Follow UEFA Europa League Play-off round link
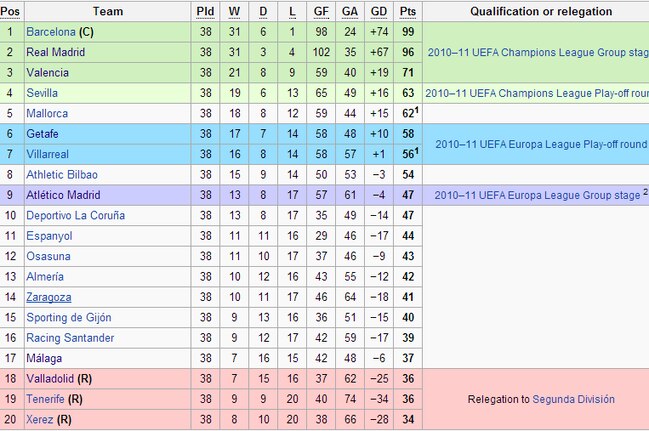Image resolution: width=649 pixels, height=431 pixels. coord(541,144)
